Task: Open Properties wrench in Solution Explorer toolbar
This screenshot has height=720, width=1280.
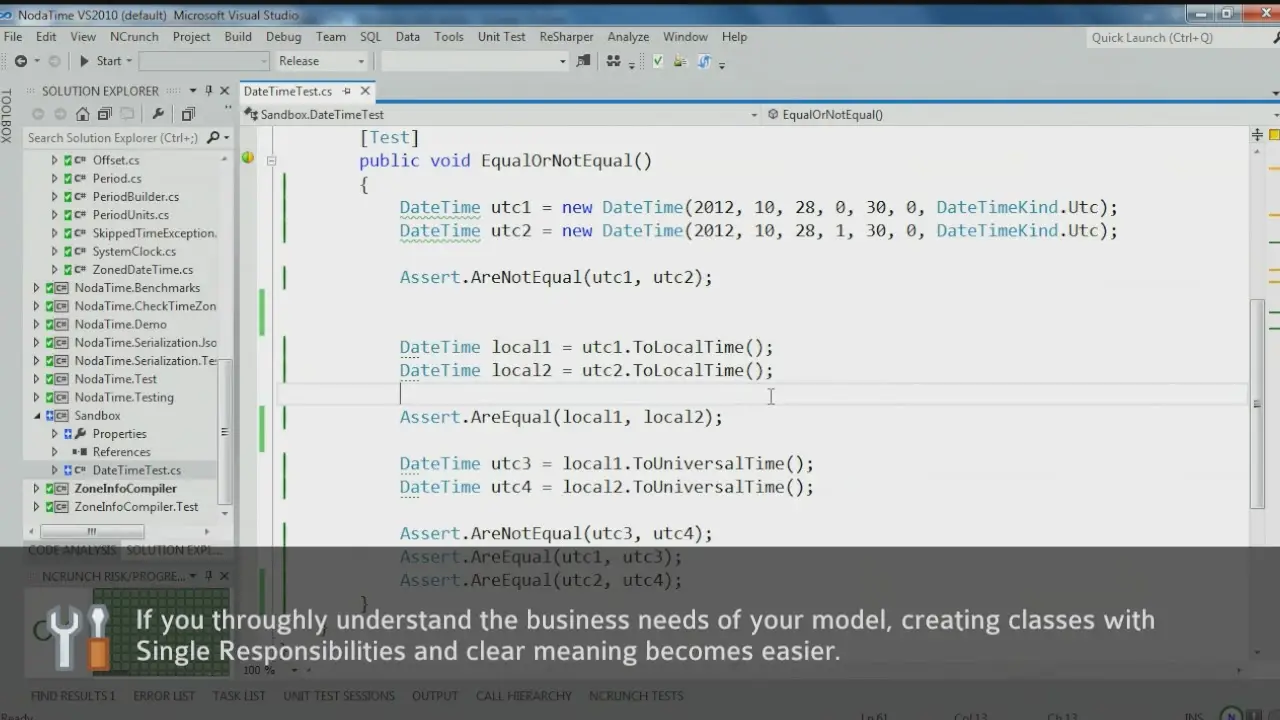Action: 158,114
